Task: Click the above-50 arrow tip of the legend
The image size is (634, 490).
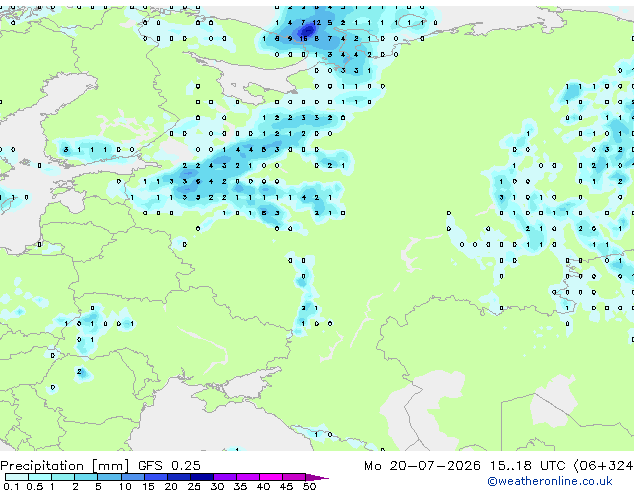Action: click(317, 477)
